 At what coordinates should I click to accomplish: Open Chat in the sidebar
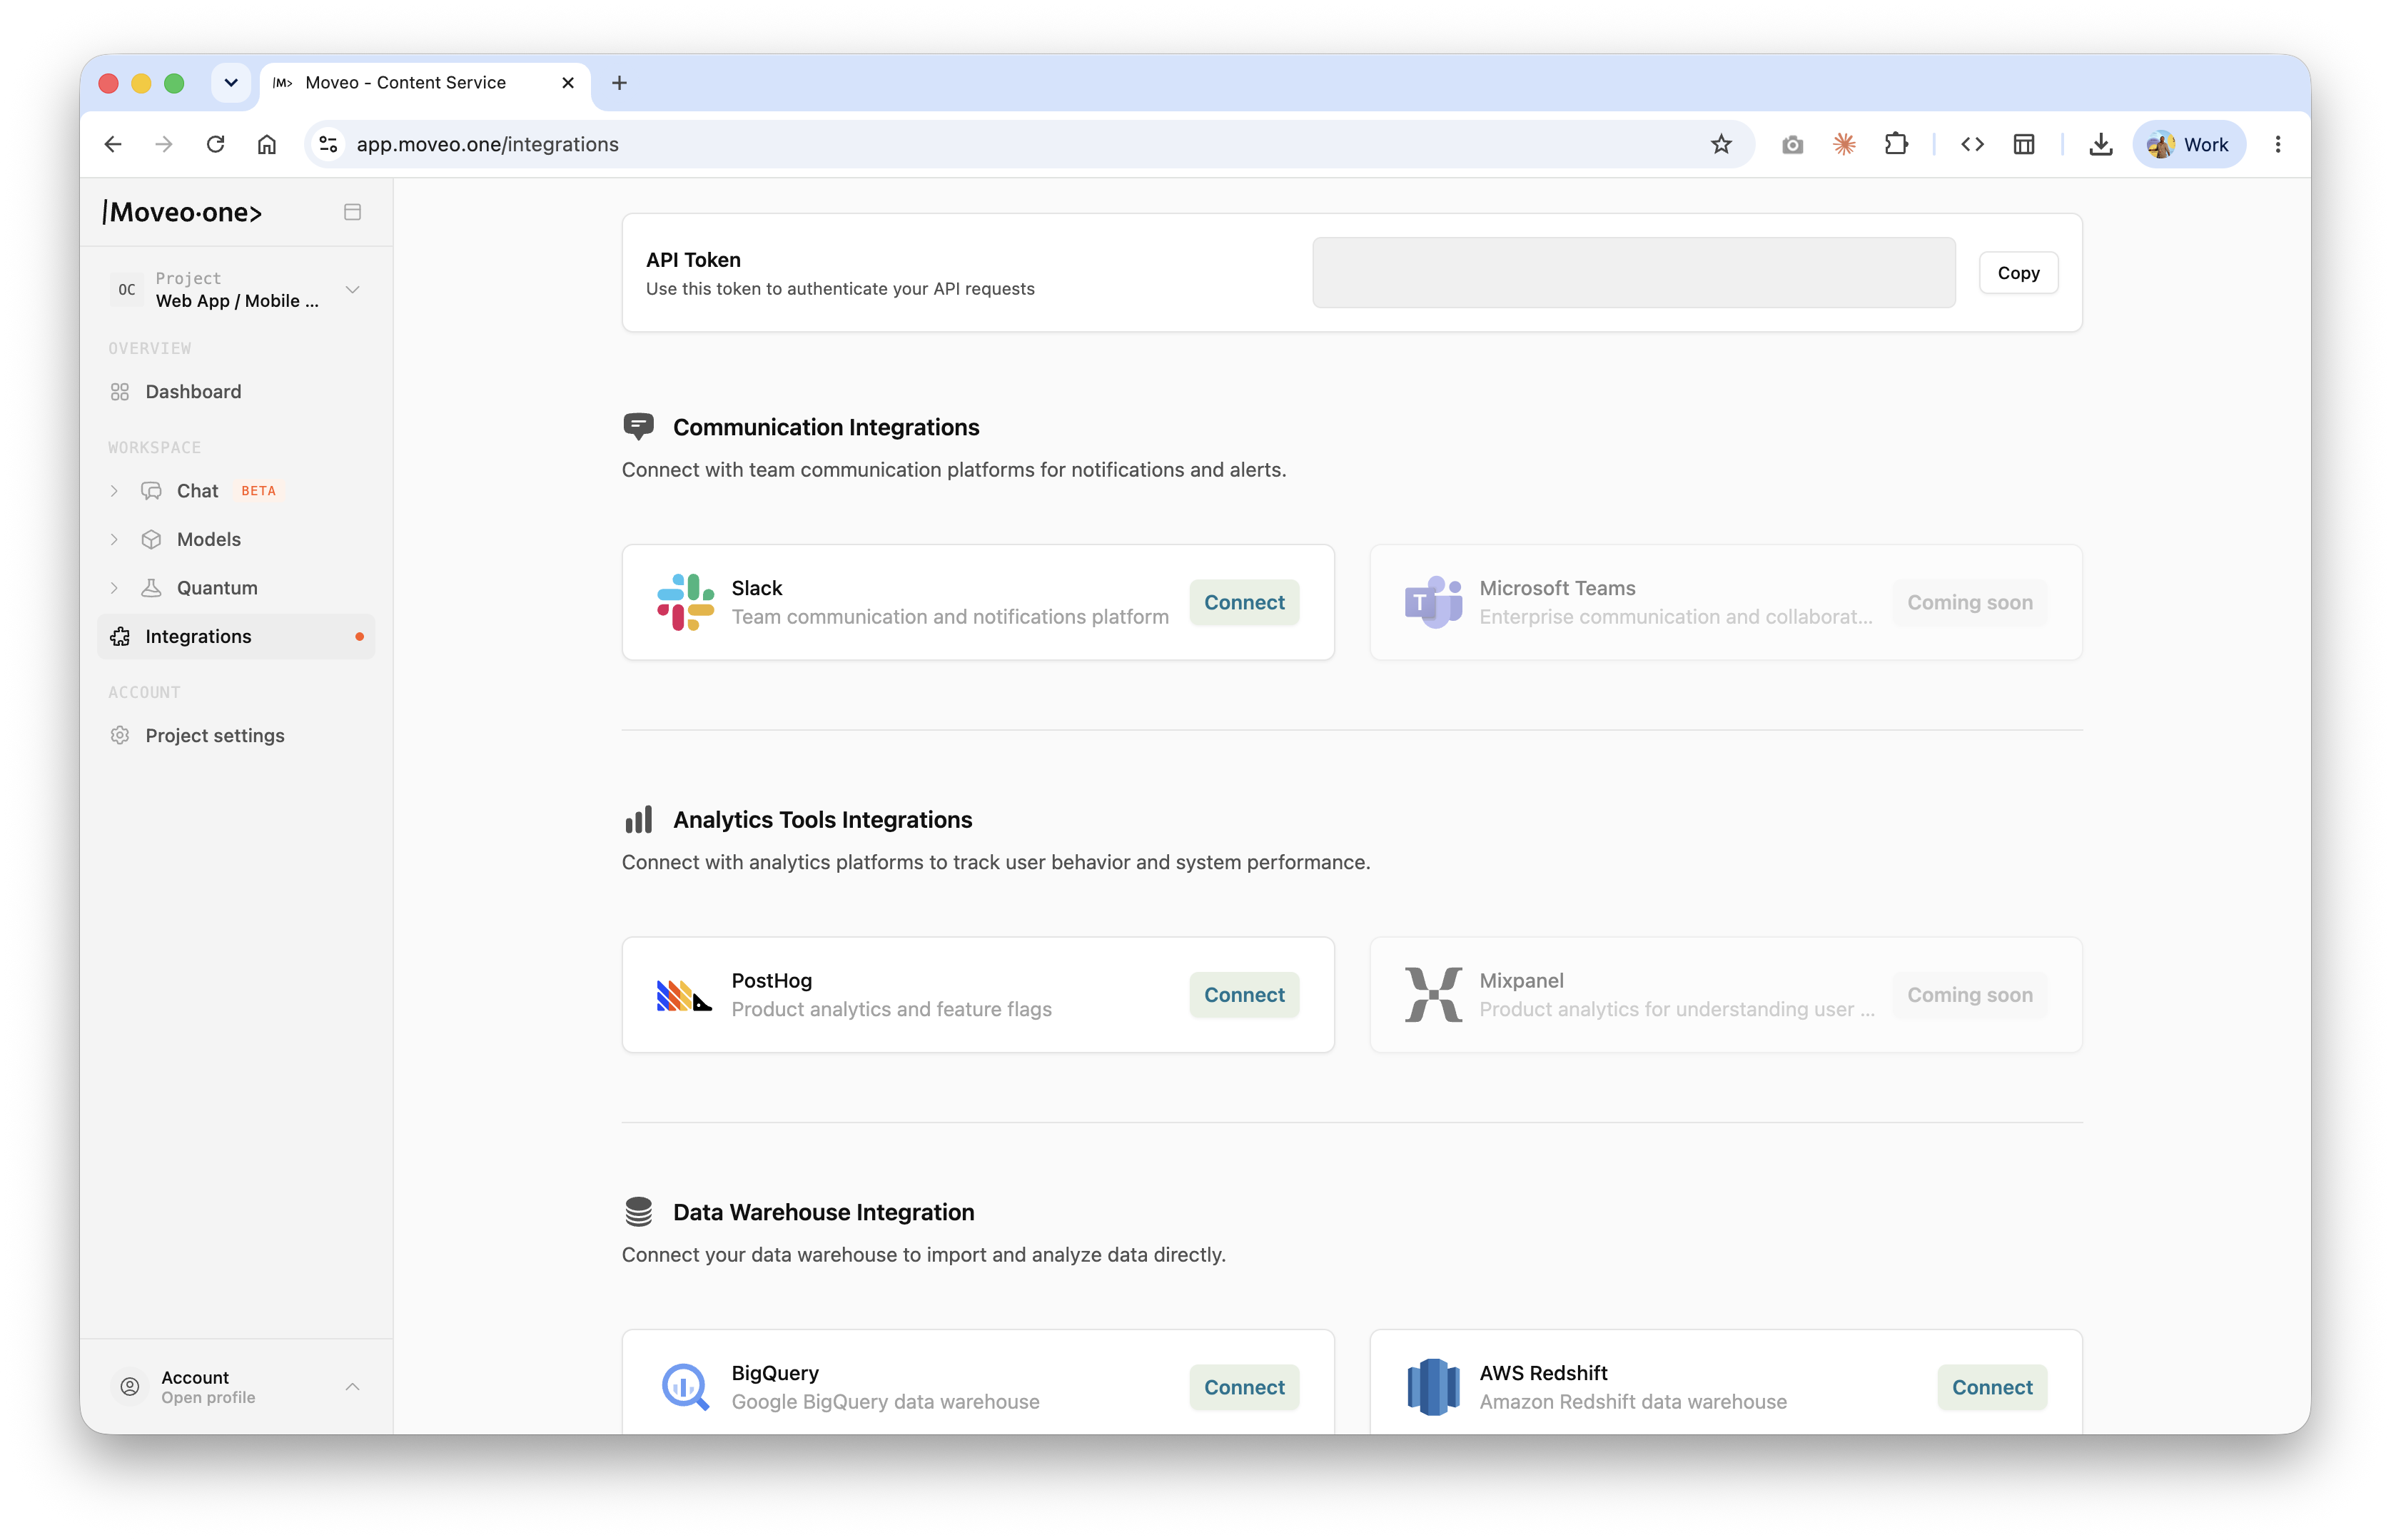pos(197,491)
